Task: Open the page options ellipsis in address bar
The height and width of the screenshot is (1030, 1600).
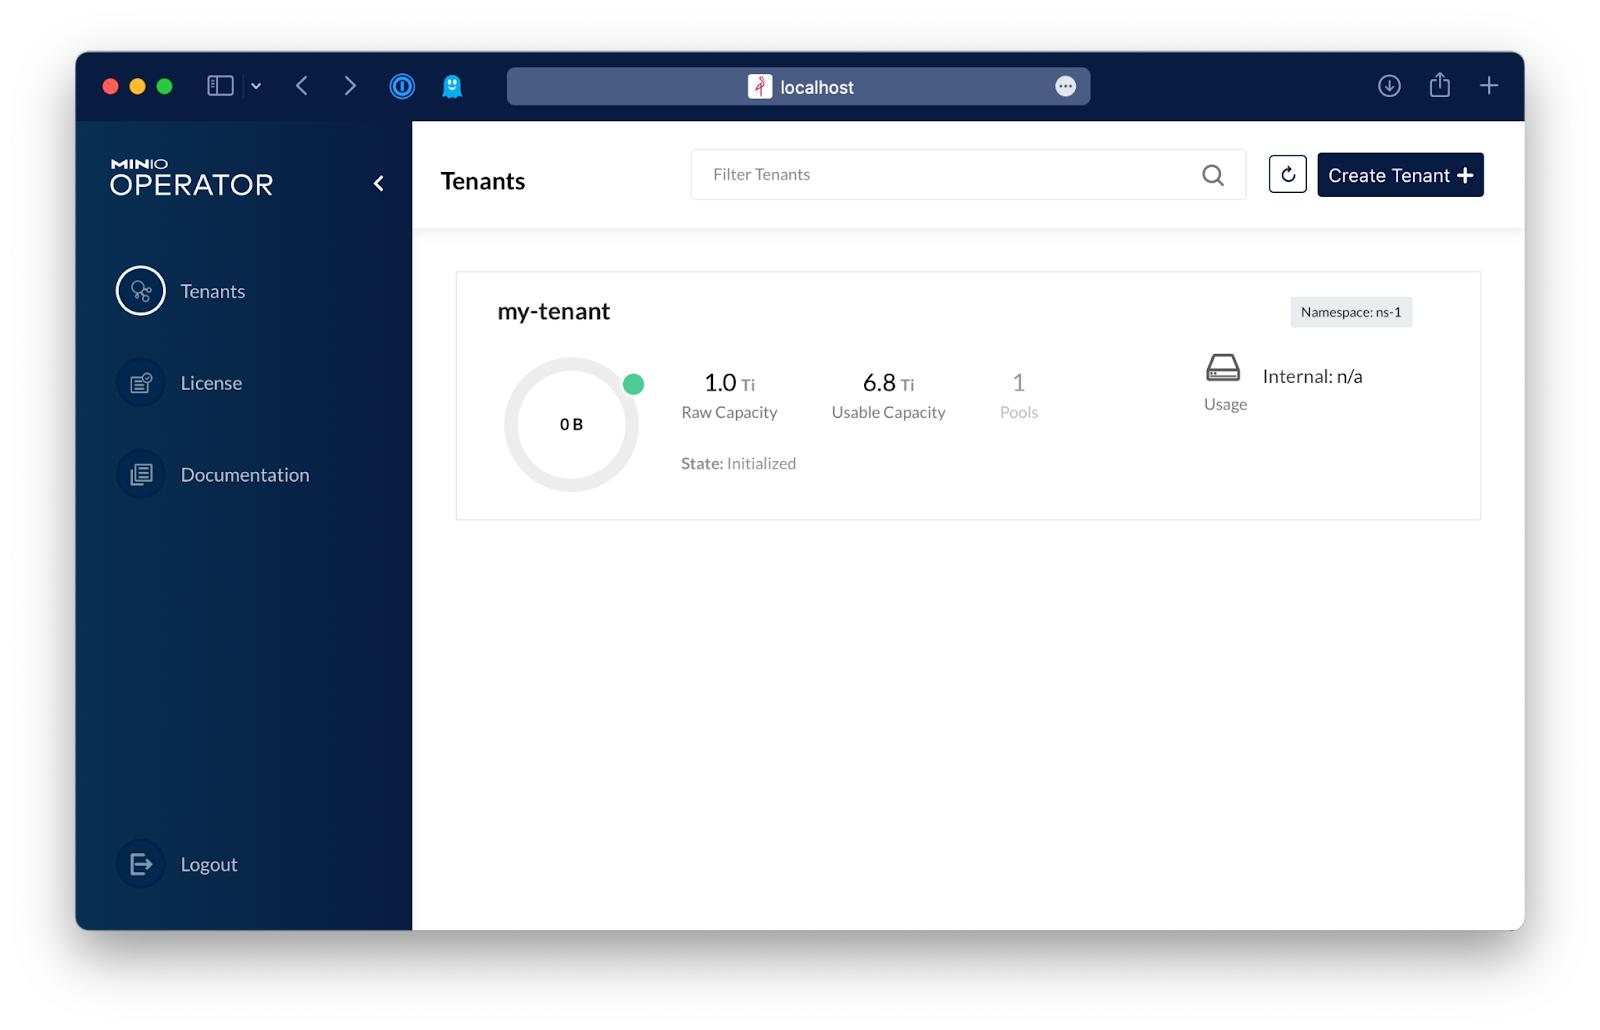Action: [x=1065, y=87]
